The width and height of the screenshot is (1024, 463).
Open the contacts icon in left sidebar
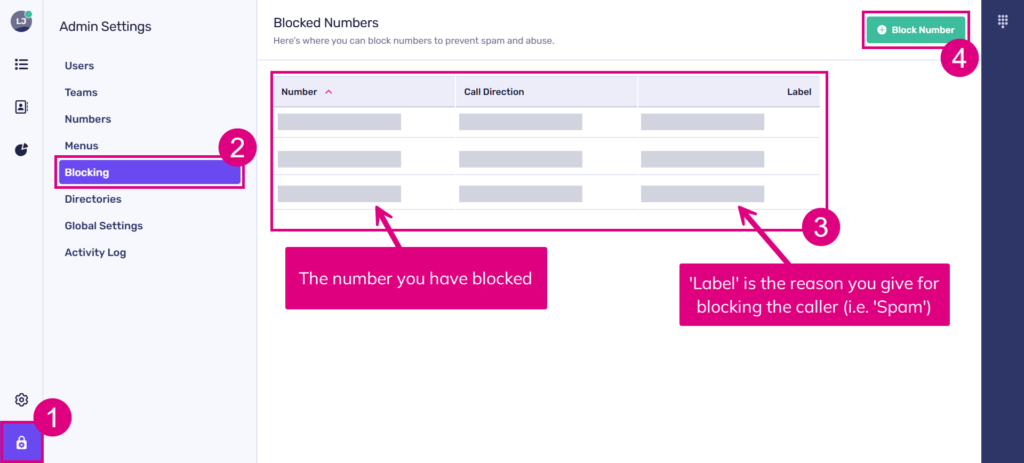[x=21, y=107]
